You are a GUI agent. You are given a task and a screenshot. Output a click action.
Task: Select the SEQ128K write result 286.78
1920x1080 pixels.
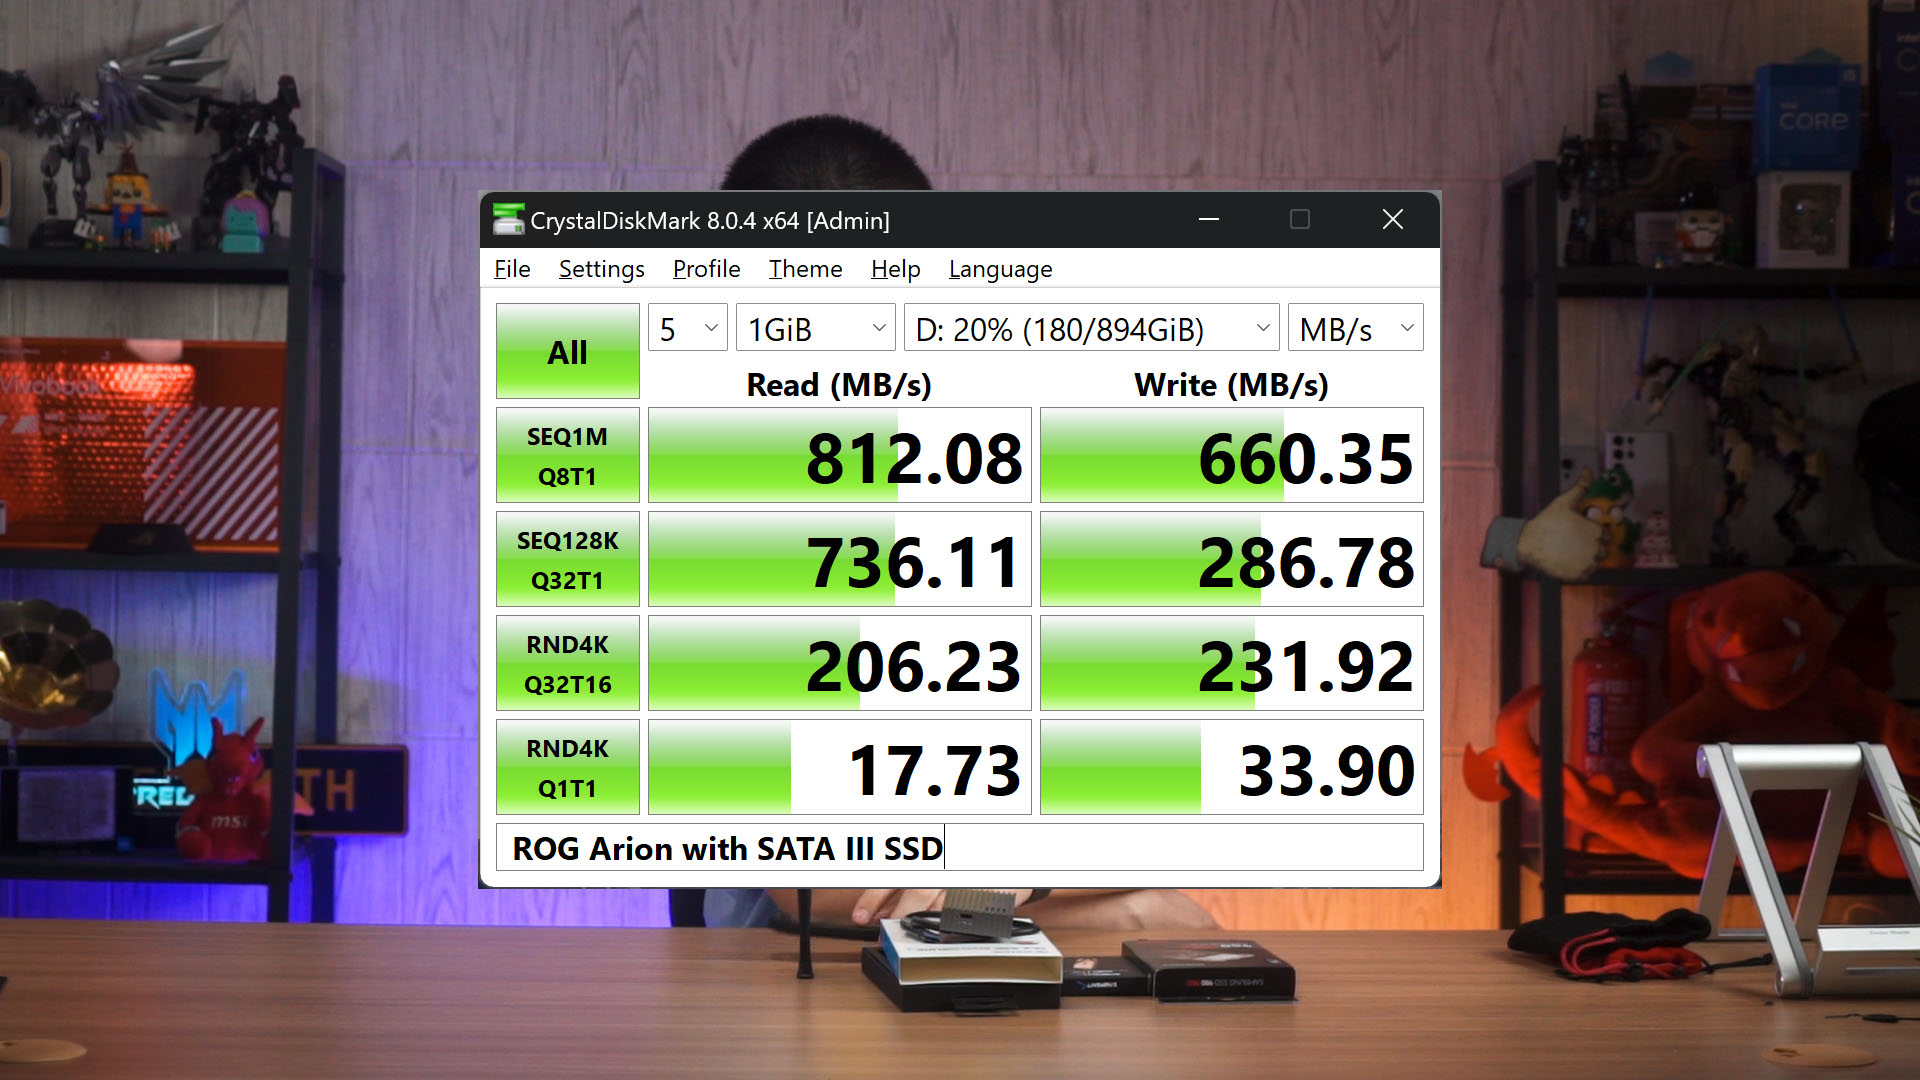click(1232, 559)
